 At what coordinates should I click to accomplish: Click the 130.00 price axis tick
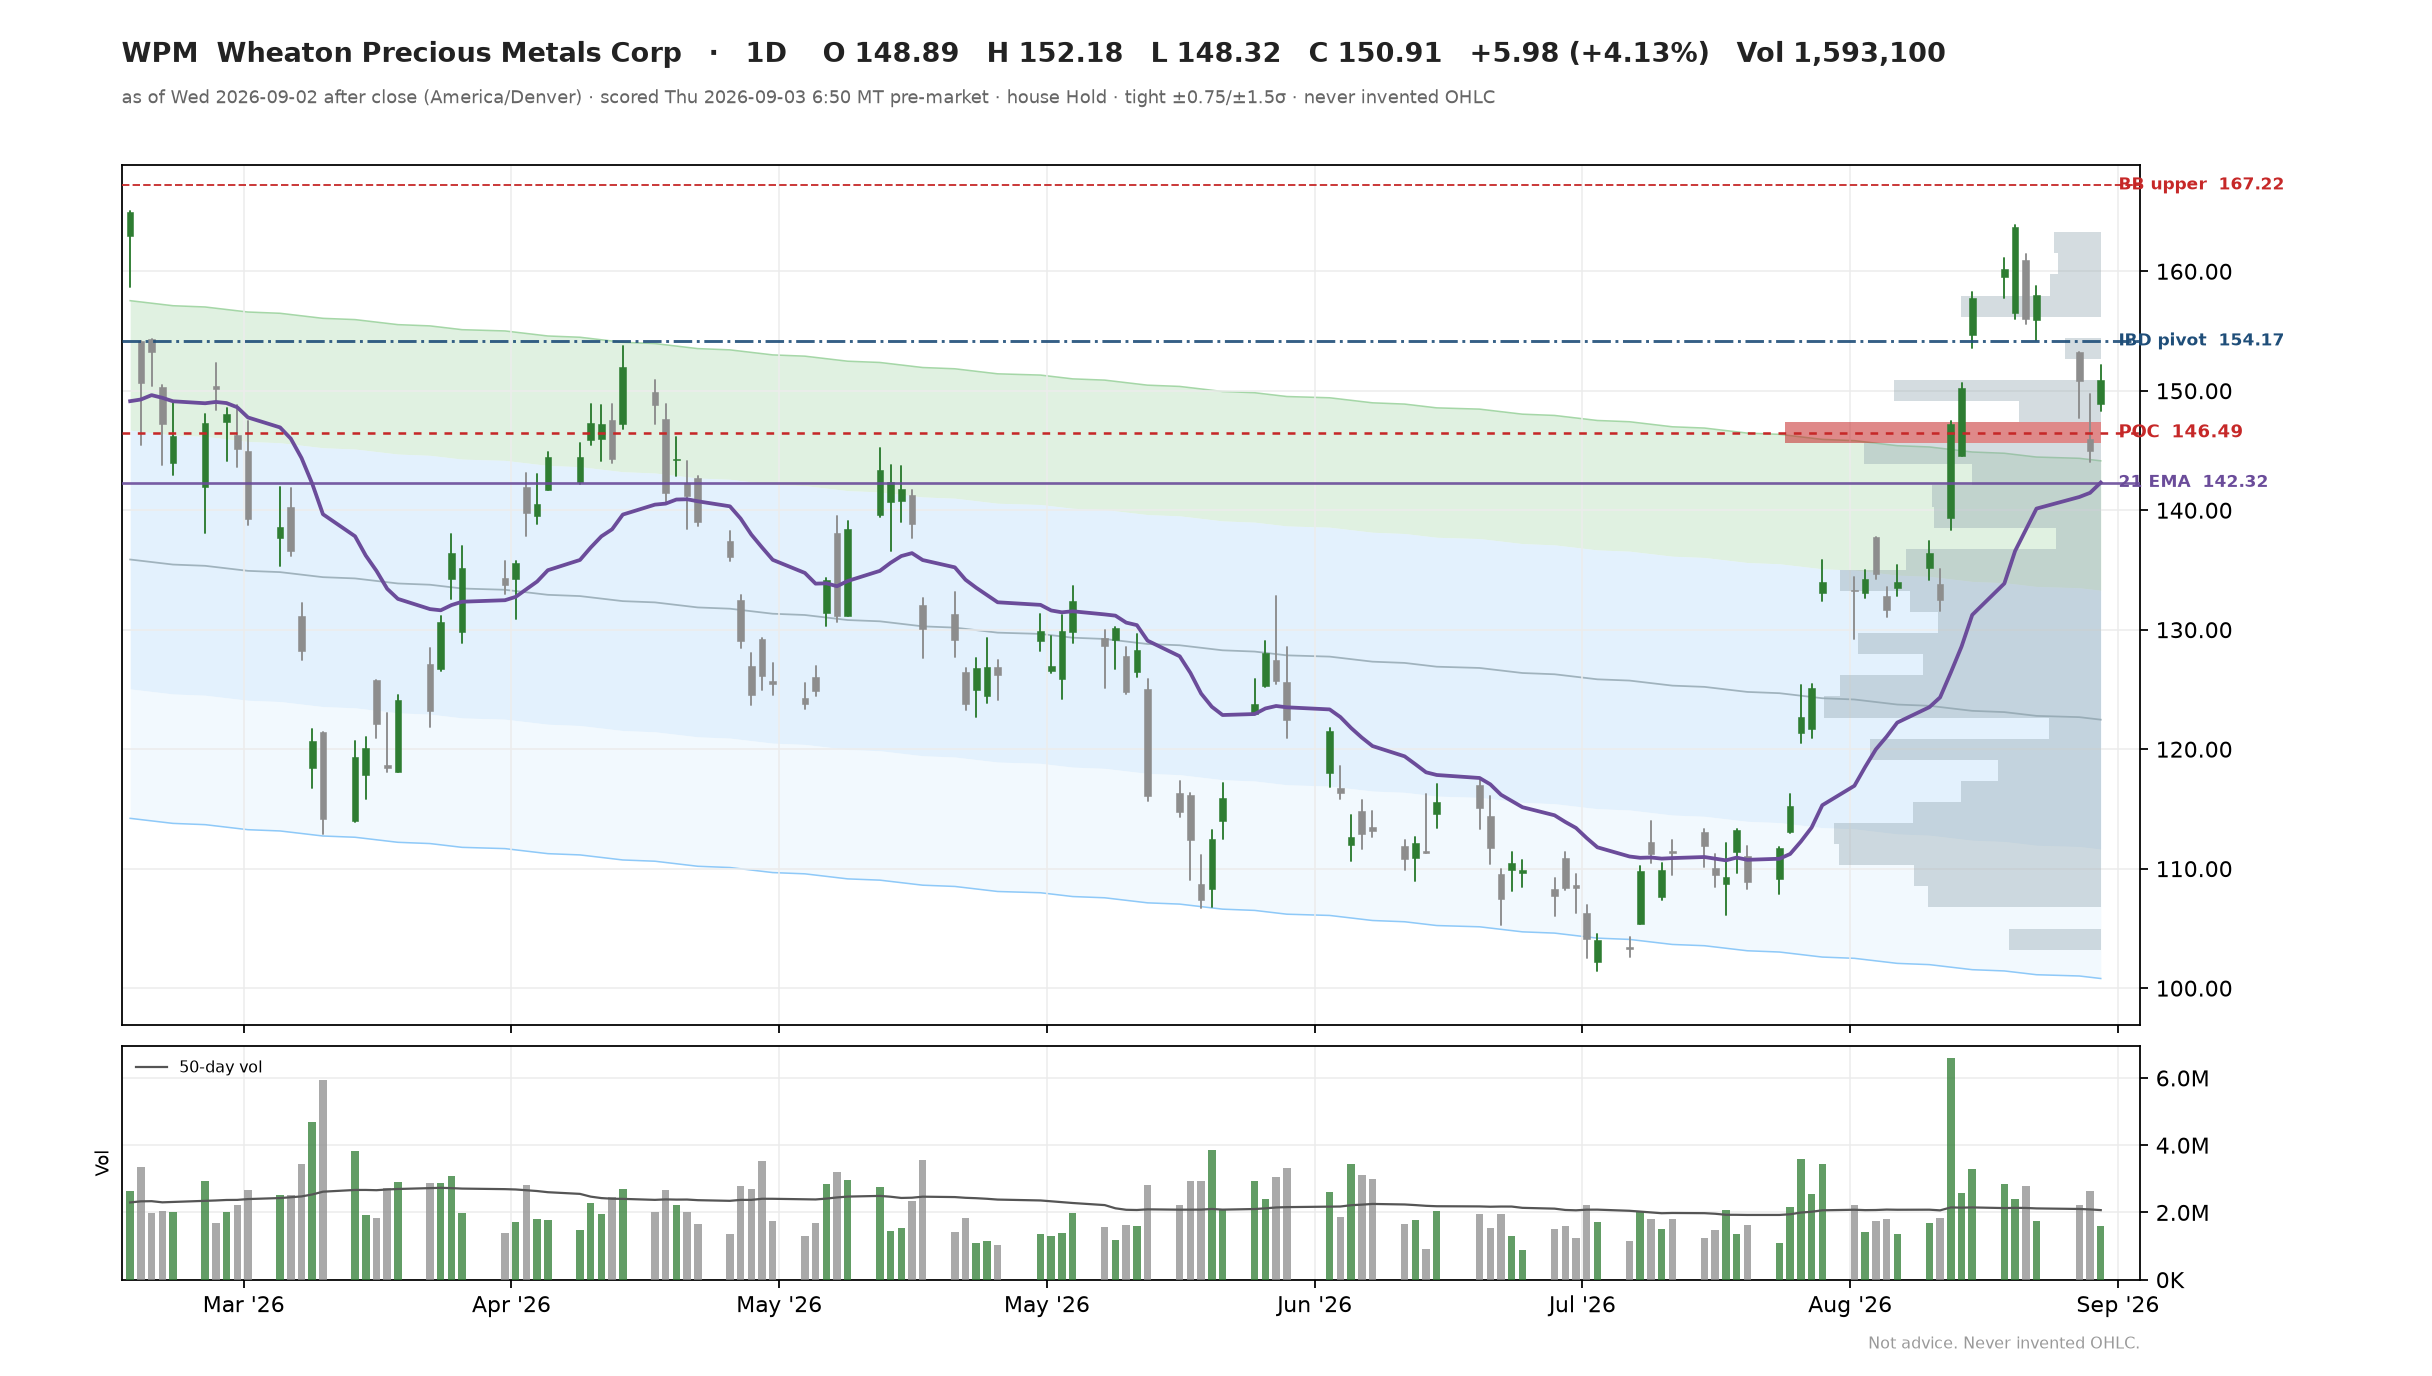2193,630
